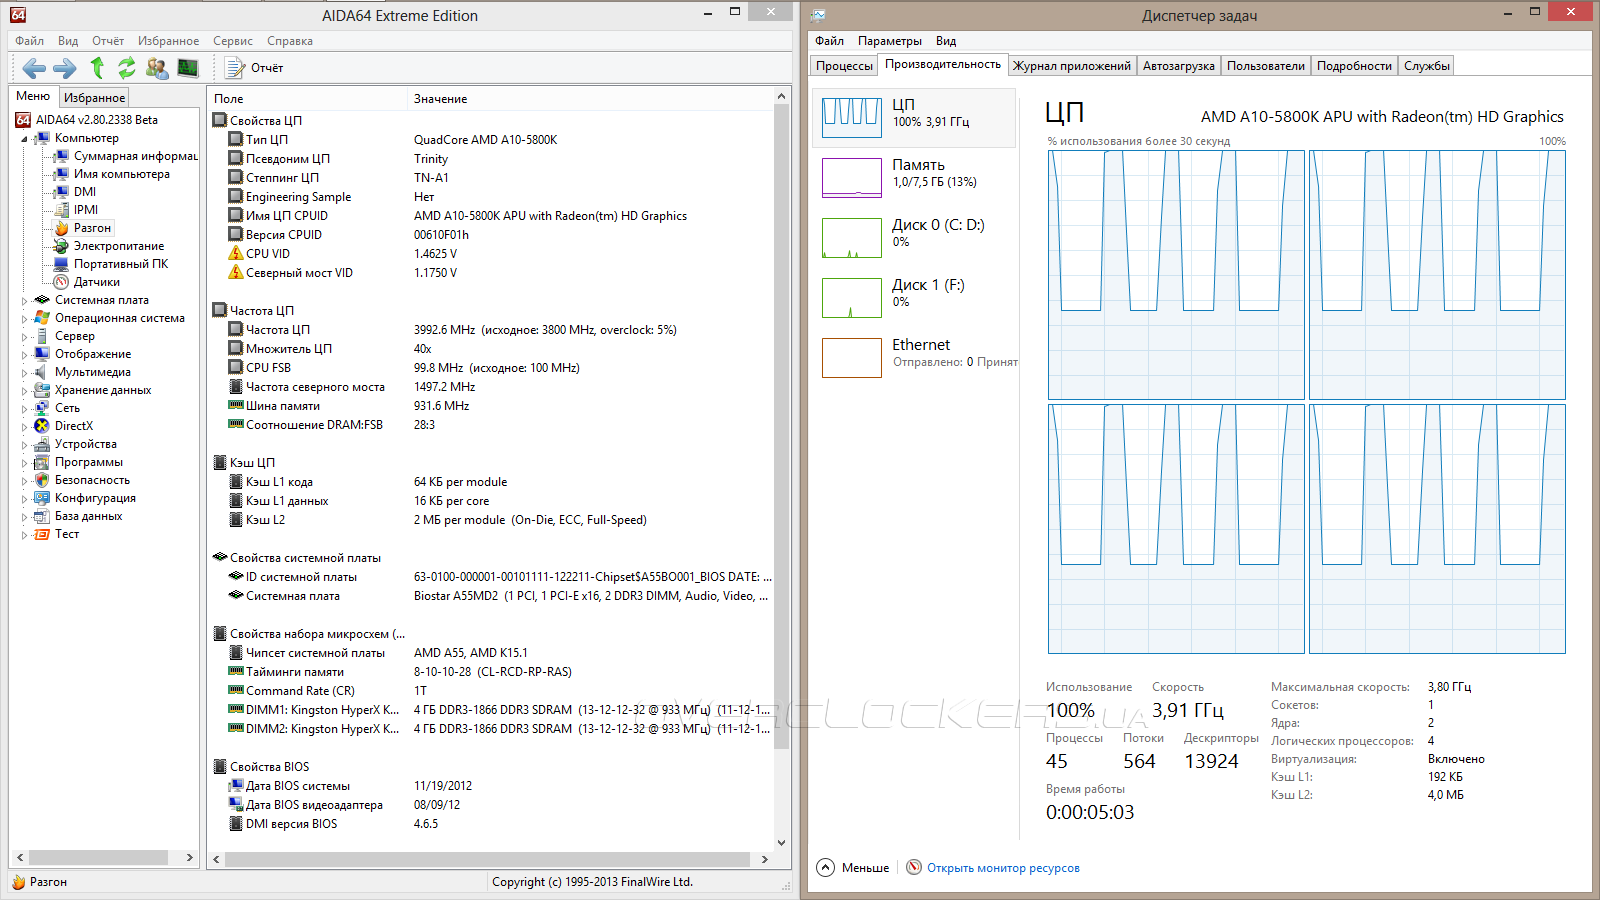Open the Автозагрузка tab
1600x900 pixels.
click(x=1179, y=66)
